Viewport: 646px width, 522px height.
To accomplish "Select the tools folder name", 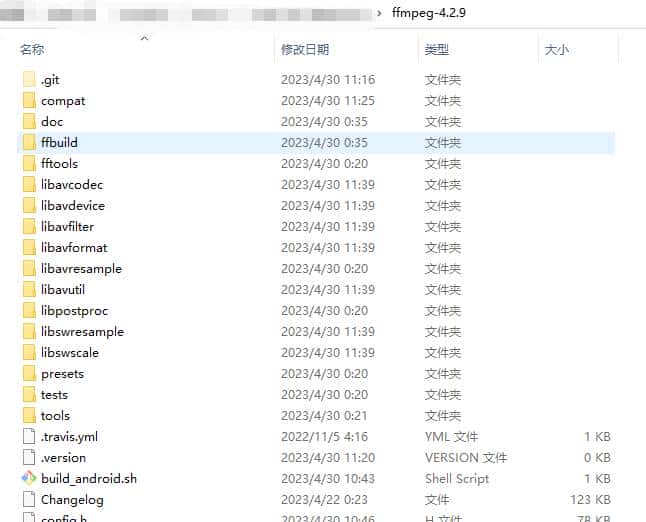I will coord(55,416).
